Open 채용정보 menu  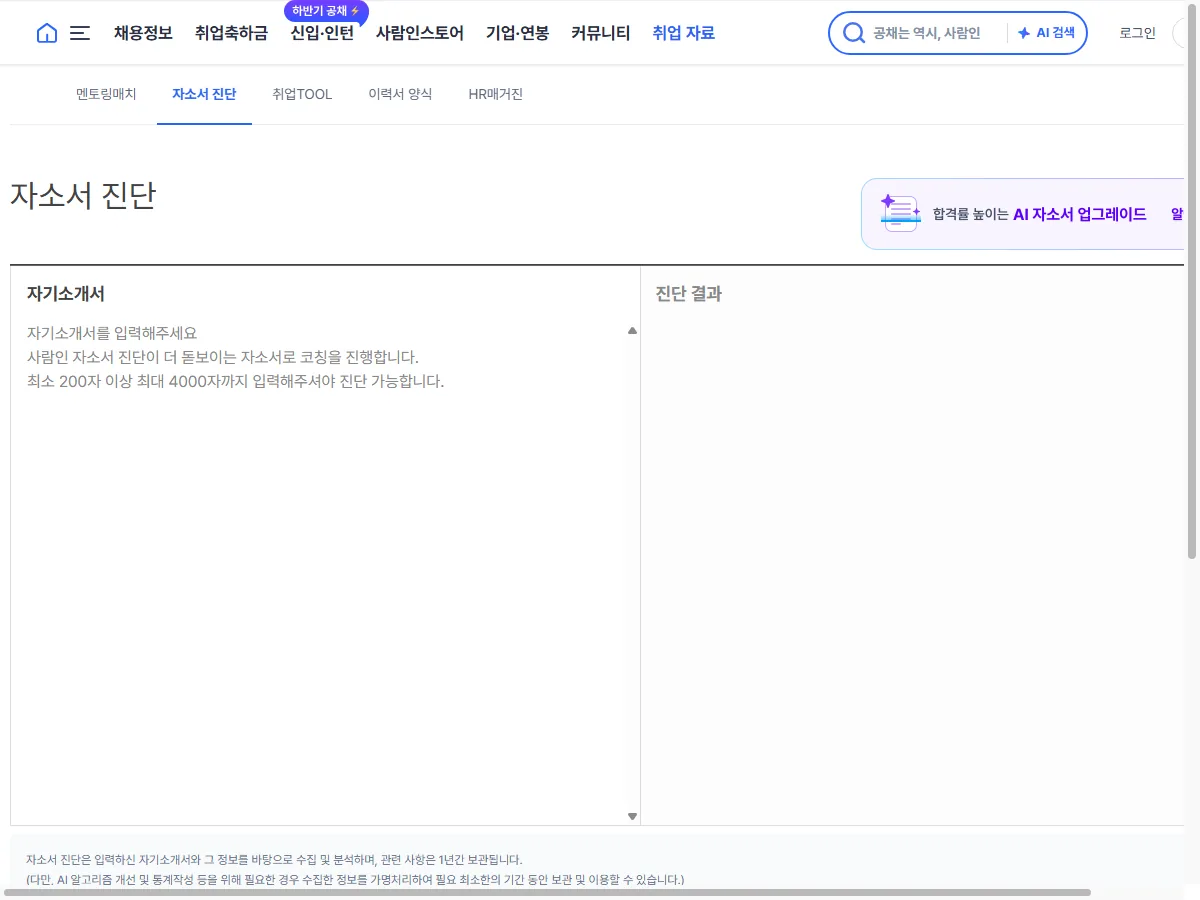143,33
